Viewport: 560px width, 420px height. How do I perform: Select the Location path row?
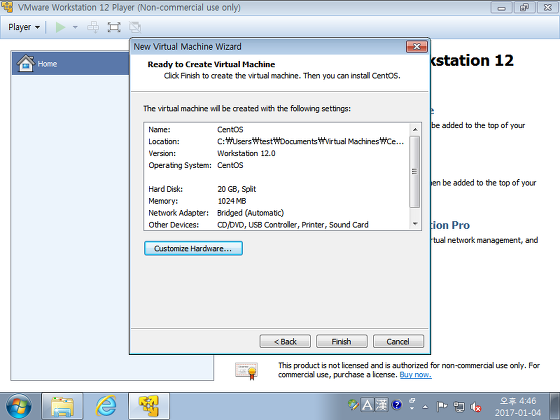click(277, 141)
